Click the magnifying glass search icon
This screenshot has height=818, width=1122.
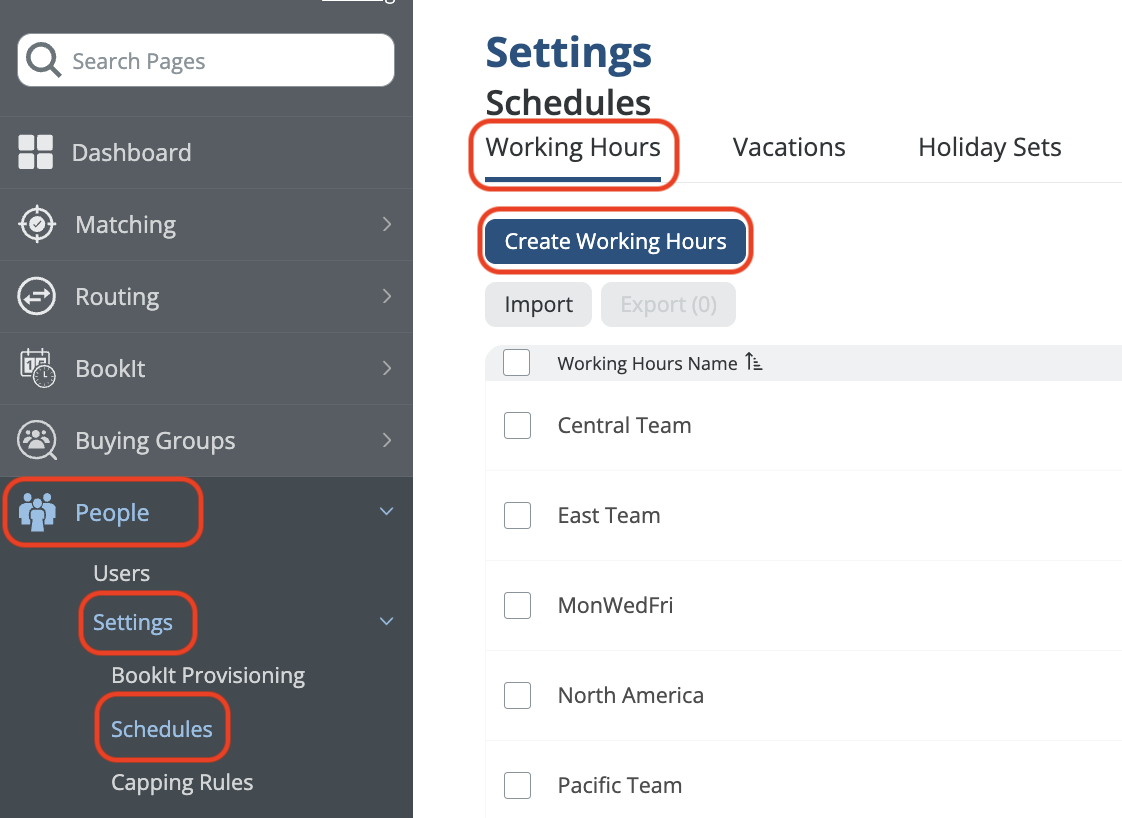pyautogui.click(x=44, y=61)
